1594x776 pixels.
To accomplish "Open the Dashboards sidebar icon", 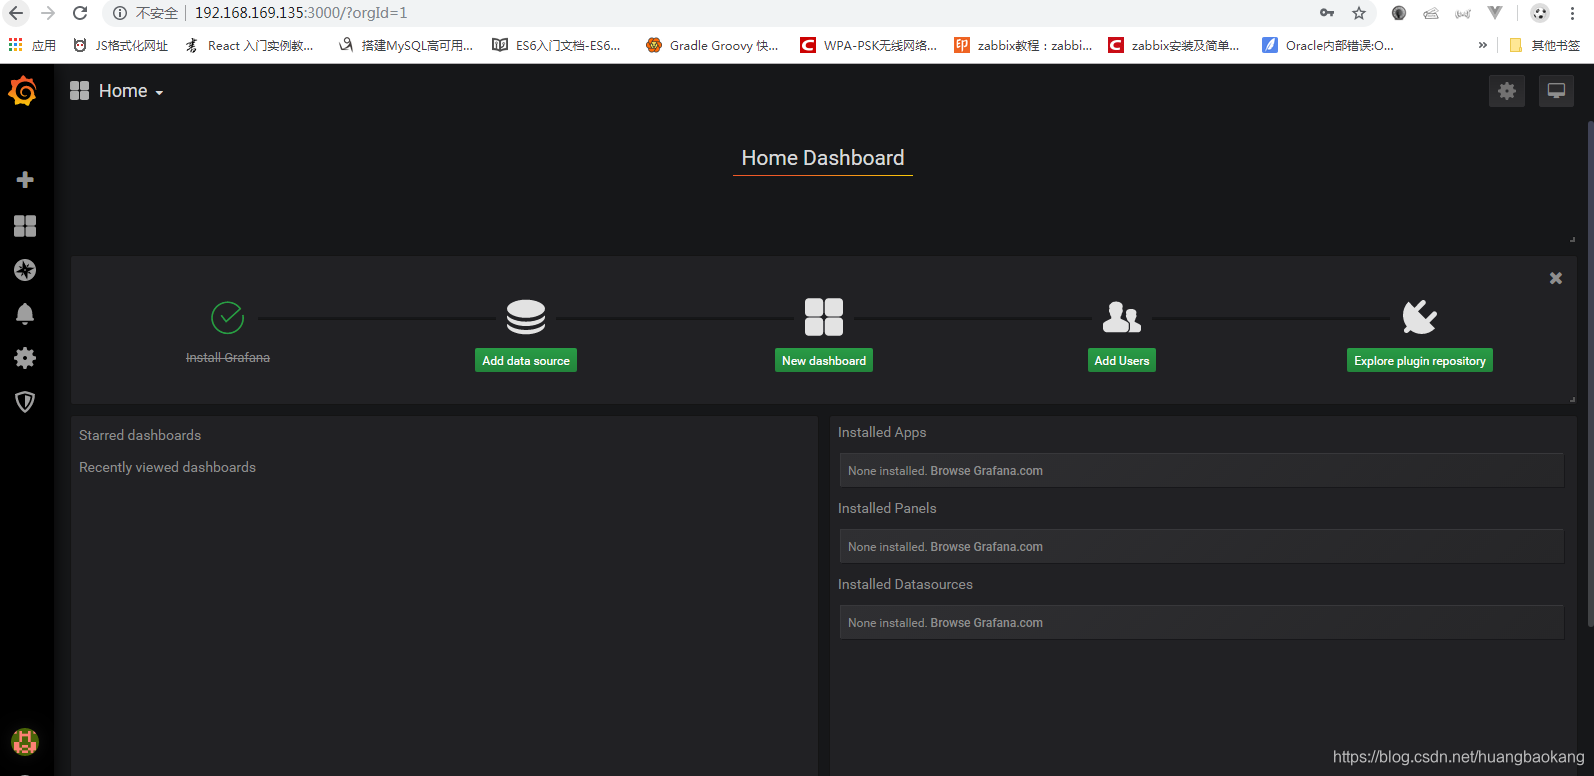I will coord(25,226).
